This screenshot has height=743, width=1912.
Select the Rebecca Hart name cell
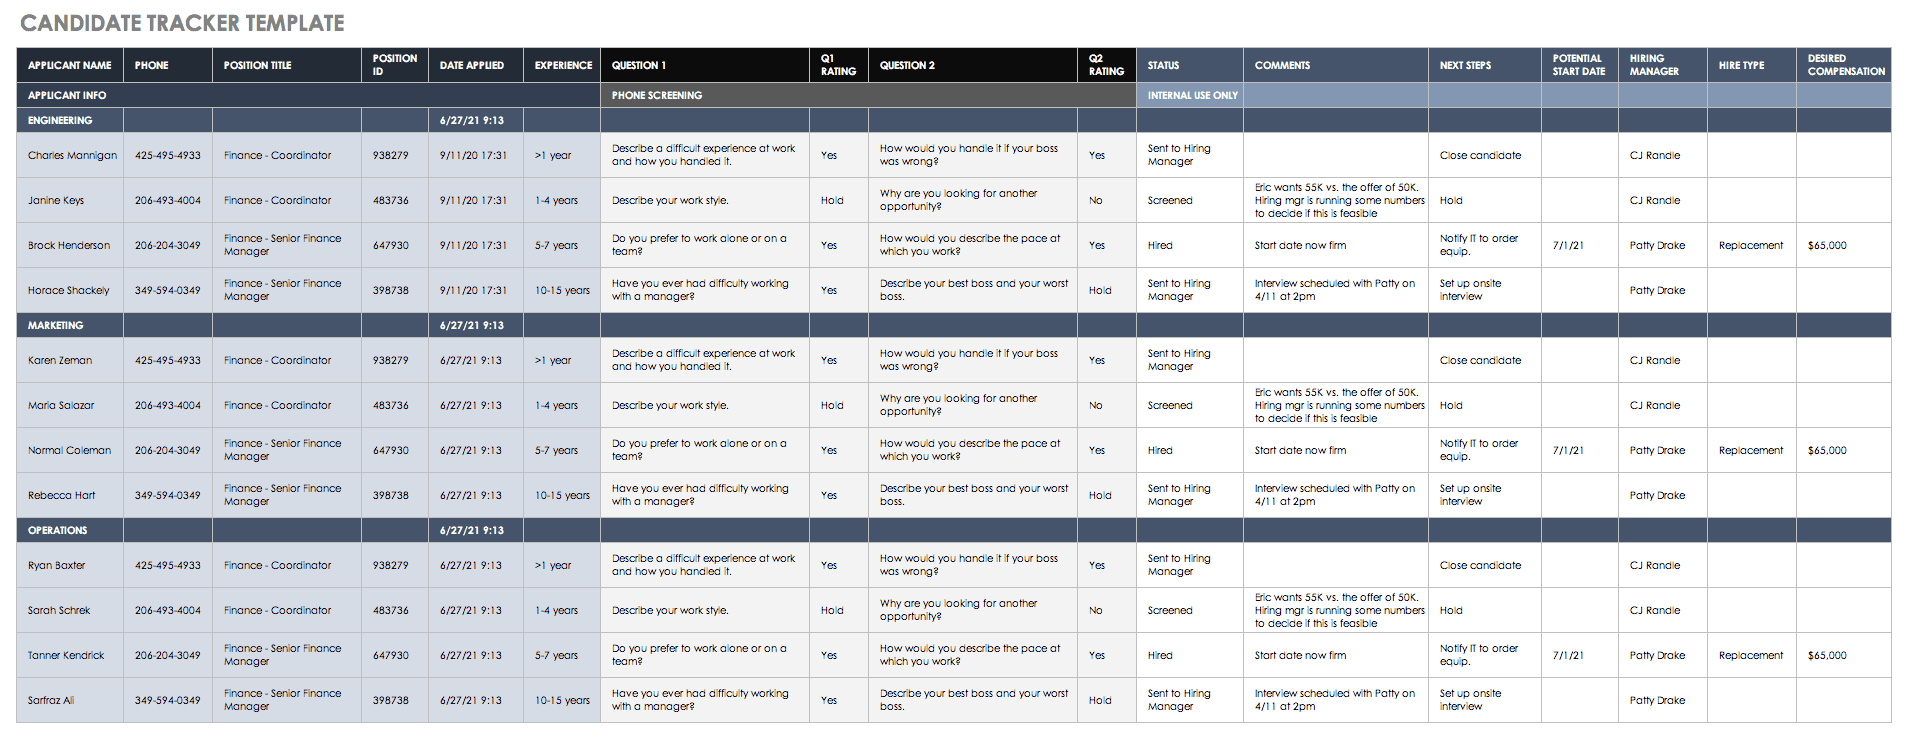(x=62, y=495)
